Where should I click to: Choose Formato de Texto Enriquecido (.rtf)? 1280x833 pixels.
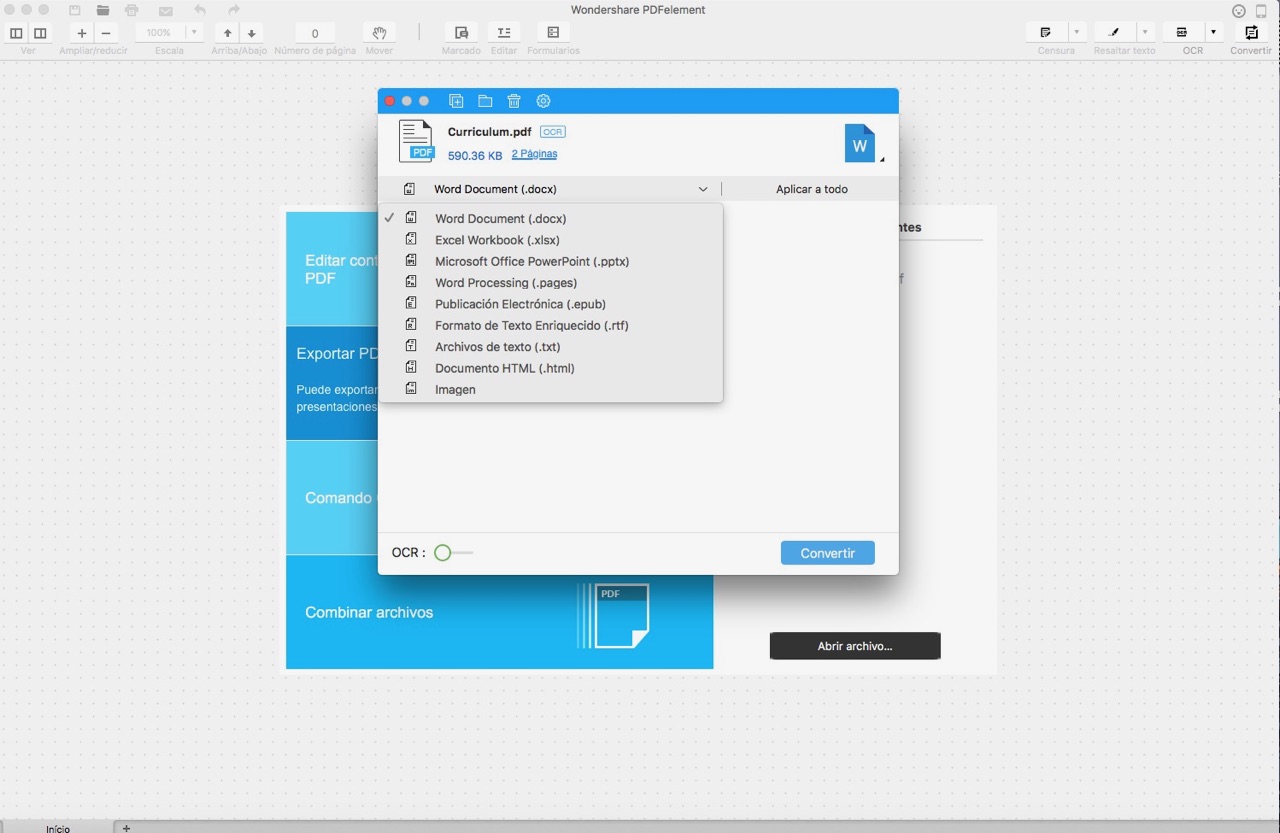550,325
